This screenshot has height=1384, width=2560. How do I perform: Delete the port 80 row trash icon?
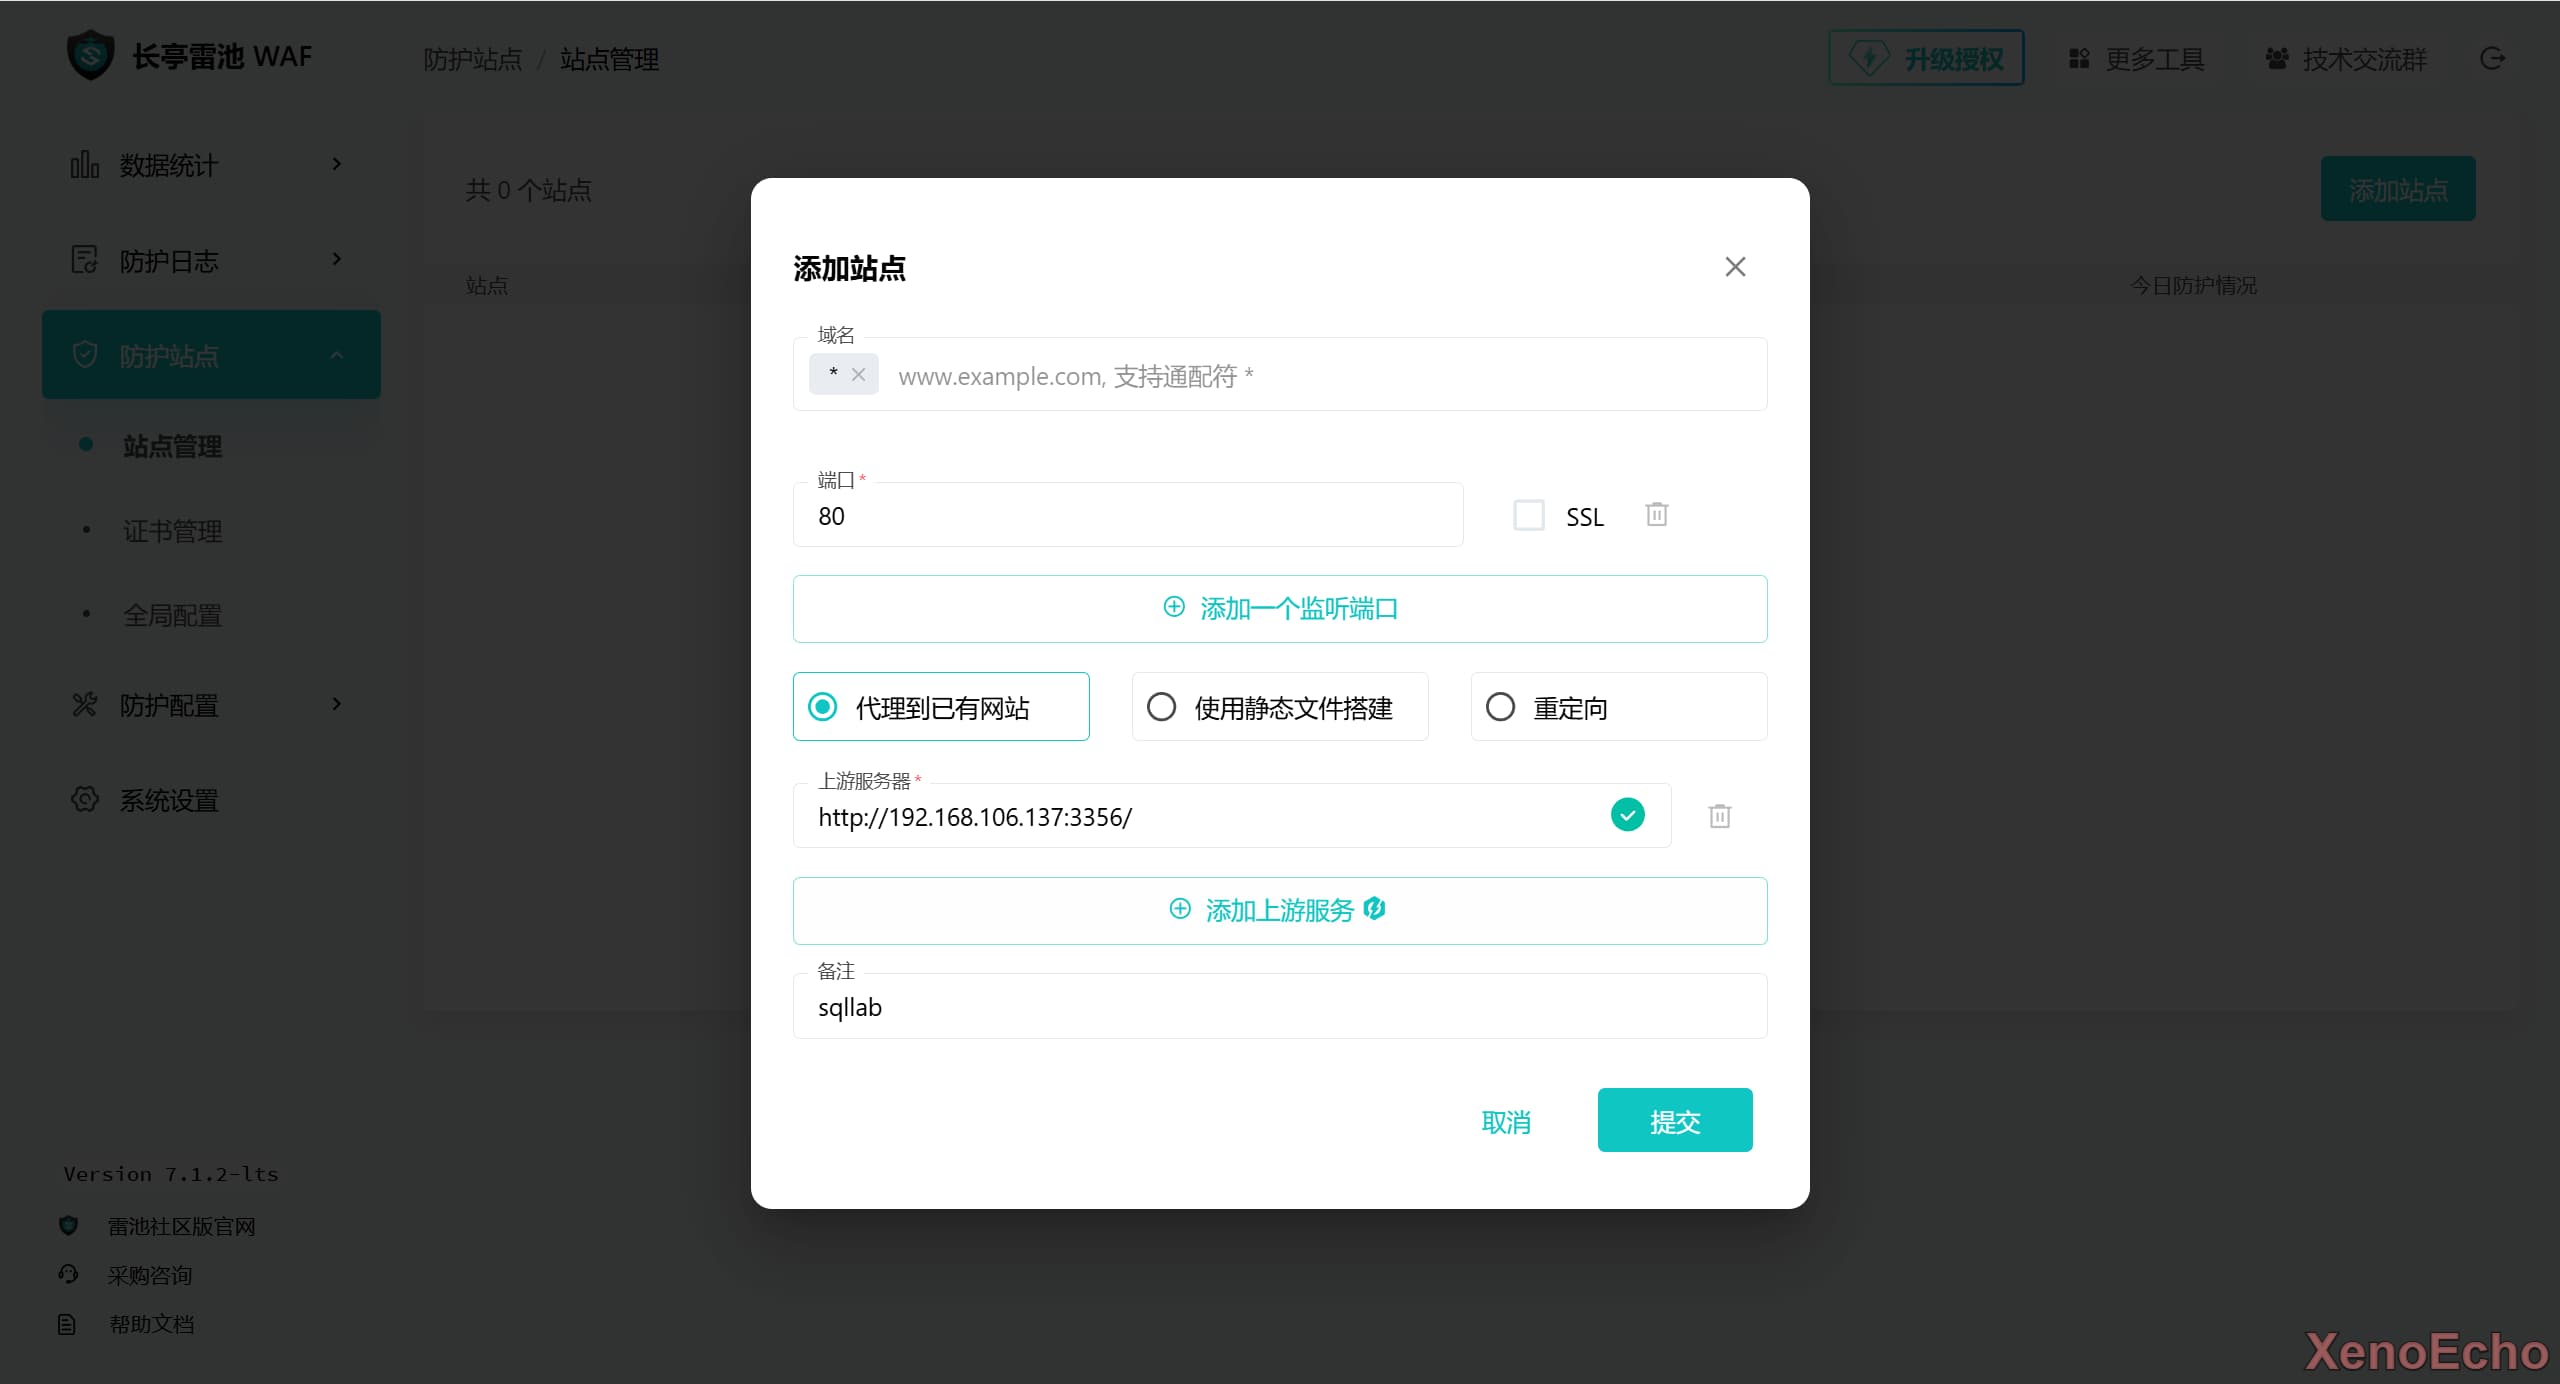1656,514
